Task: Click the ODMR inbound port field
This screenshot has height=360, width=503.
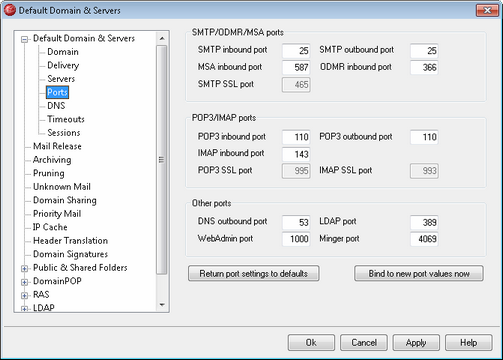Action: 424,68
